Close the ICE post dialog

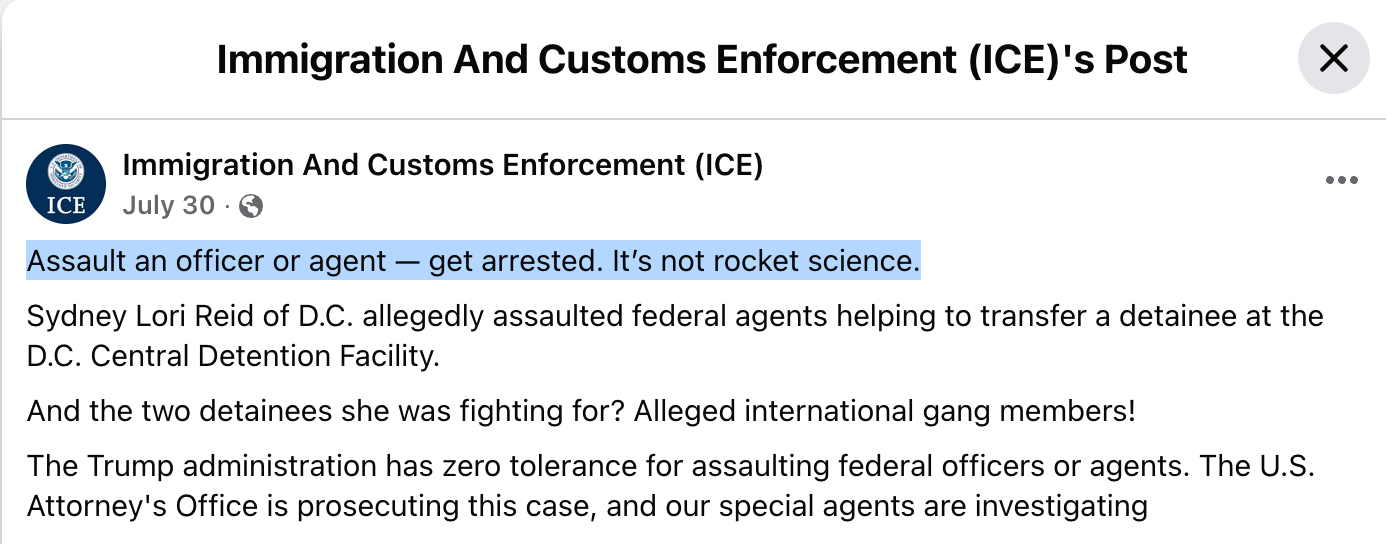point(1333,60)
